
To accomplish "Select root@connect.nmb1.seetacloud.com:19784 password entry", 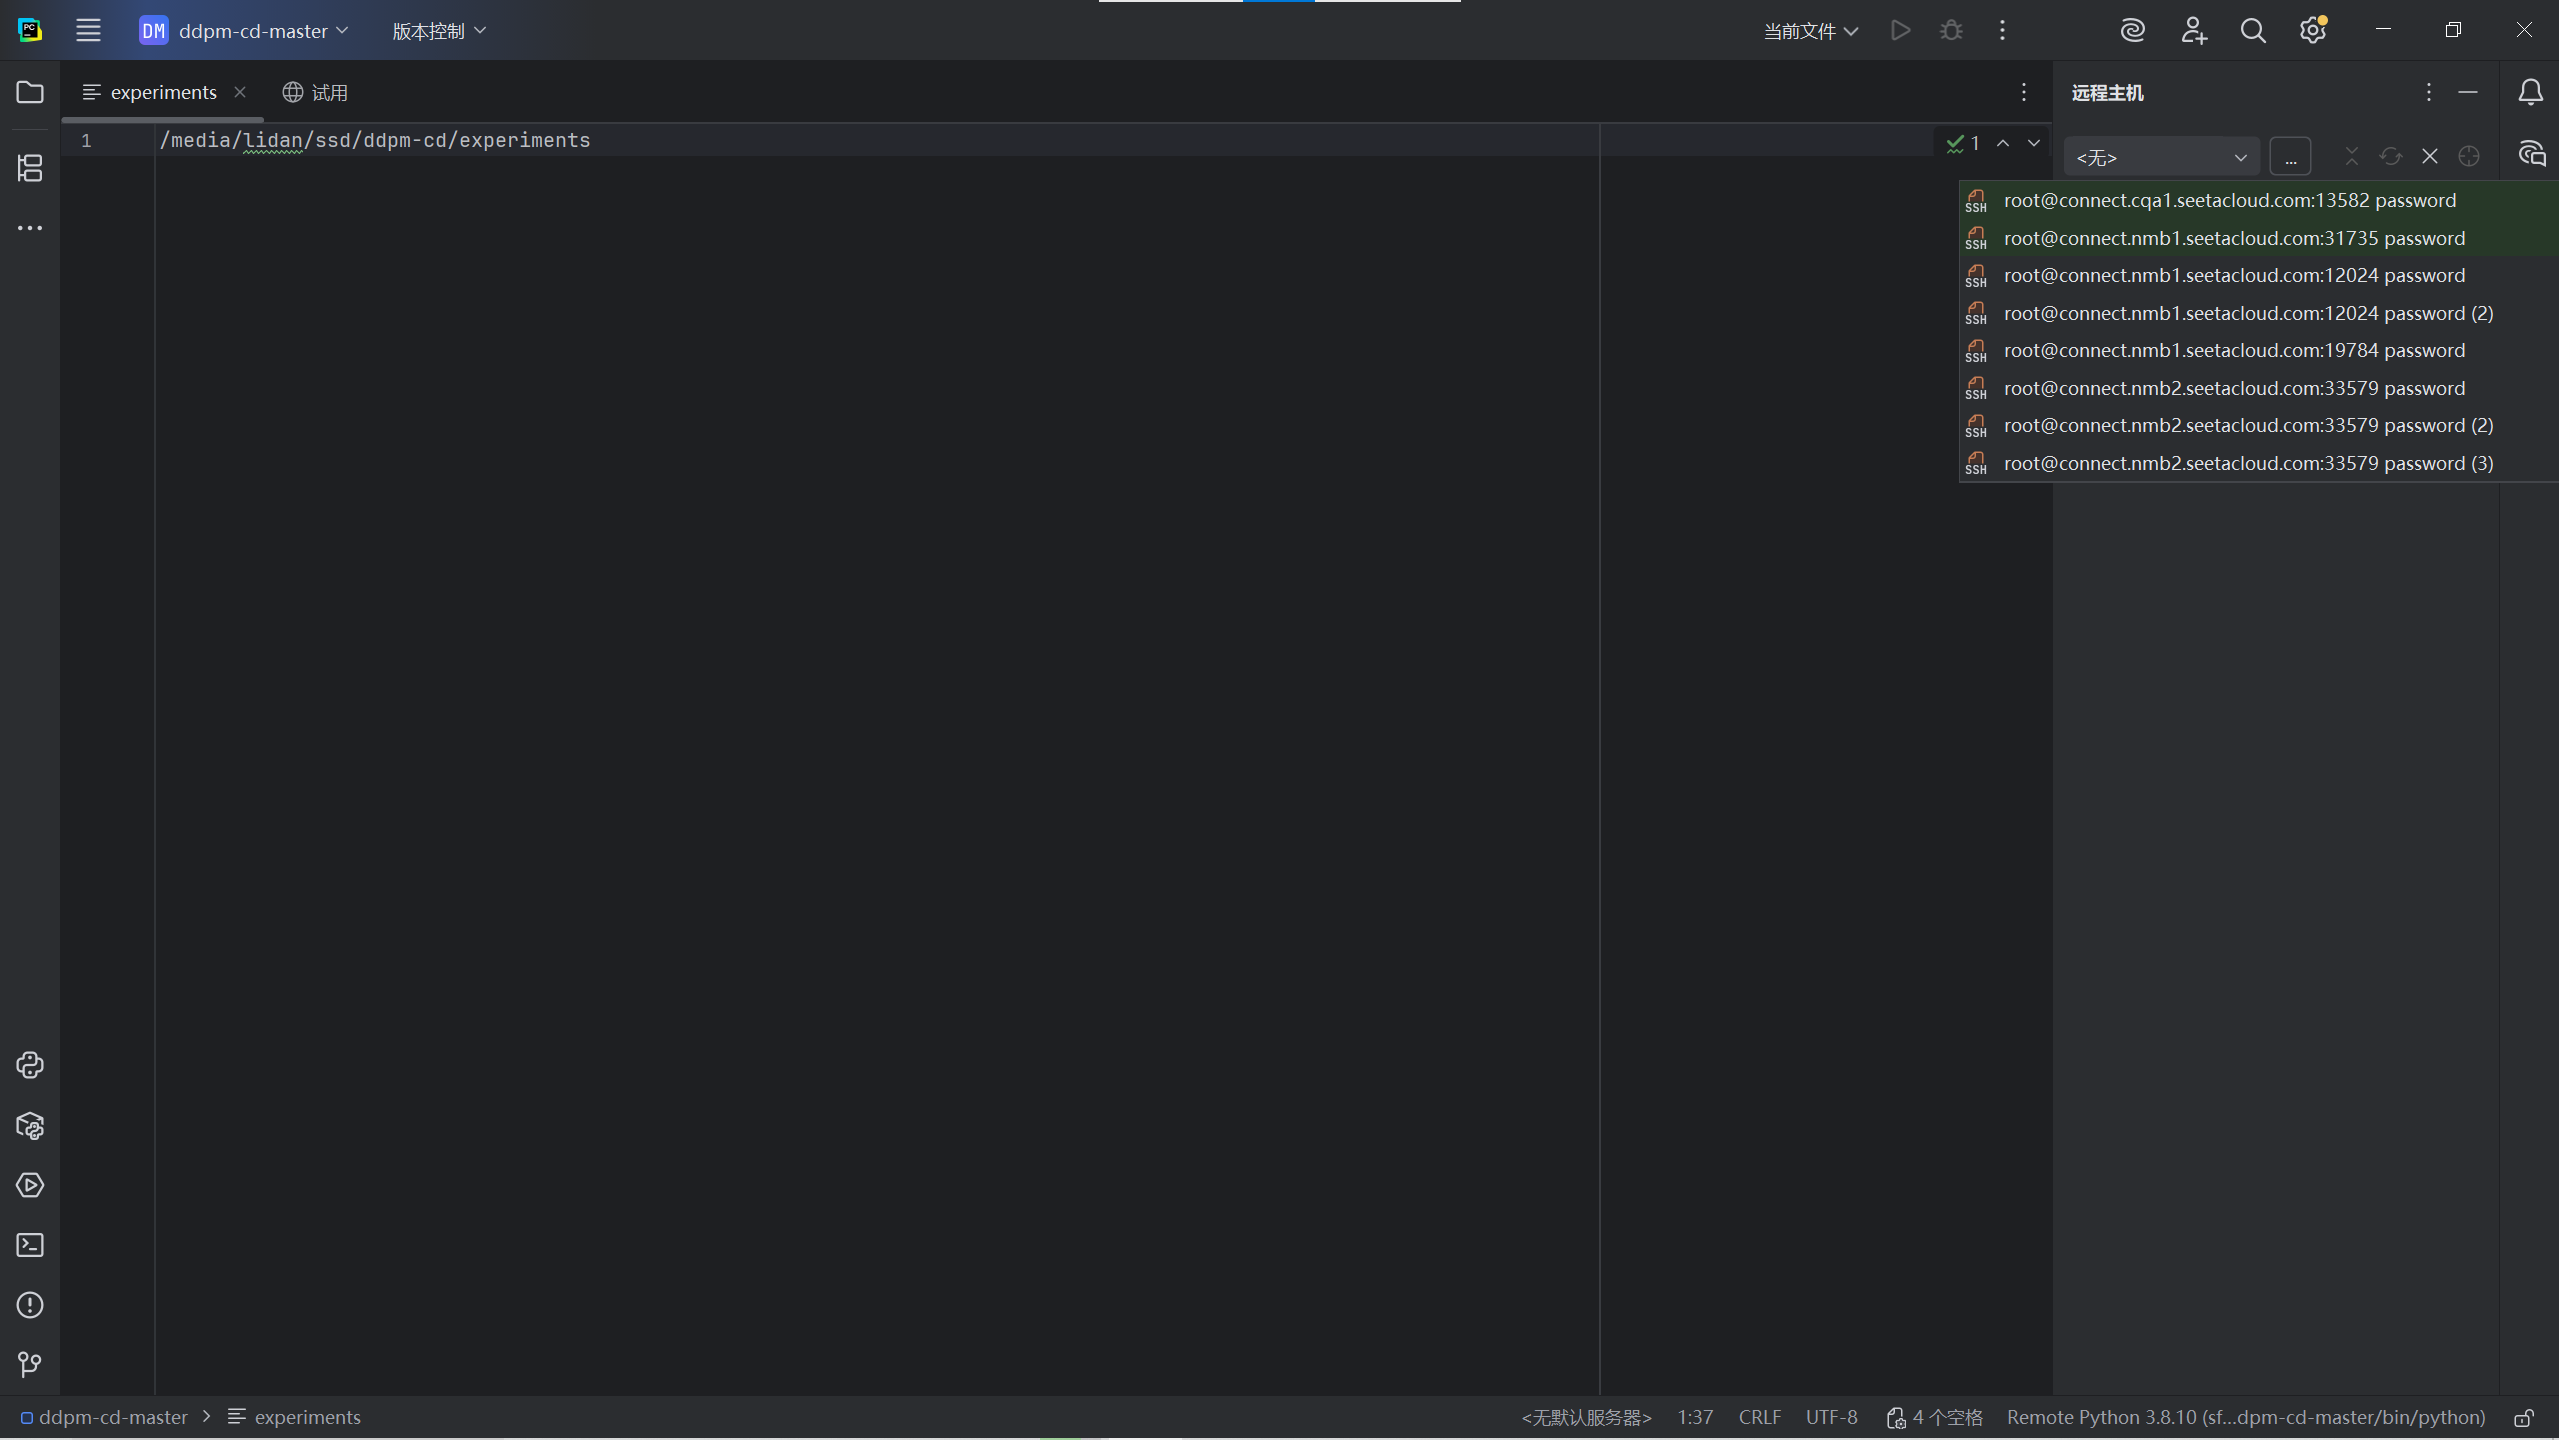I will click(x=2233, y=351).
